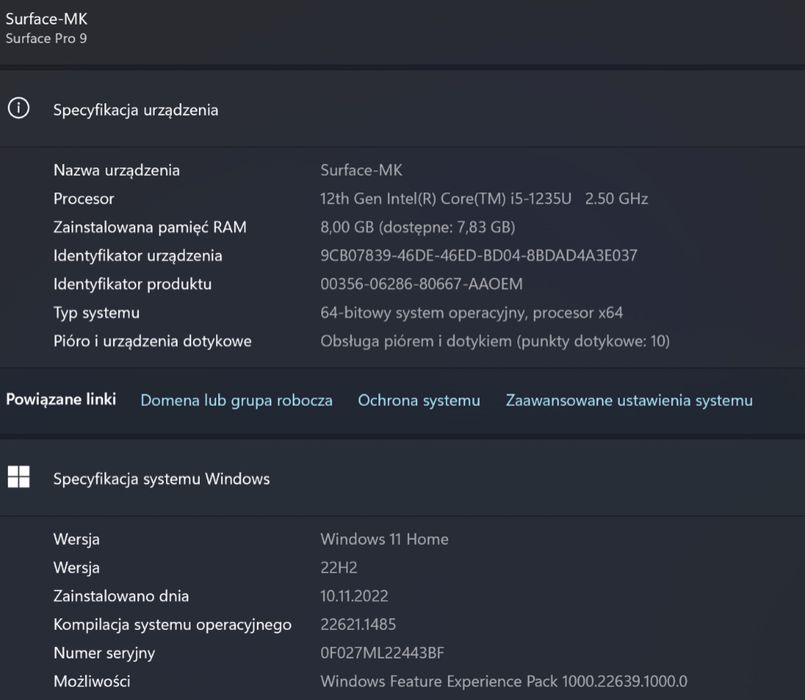Select the 22621.1485 build number
Viewport: 805px width, 700px height.
[x=358, y=625]
